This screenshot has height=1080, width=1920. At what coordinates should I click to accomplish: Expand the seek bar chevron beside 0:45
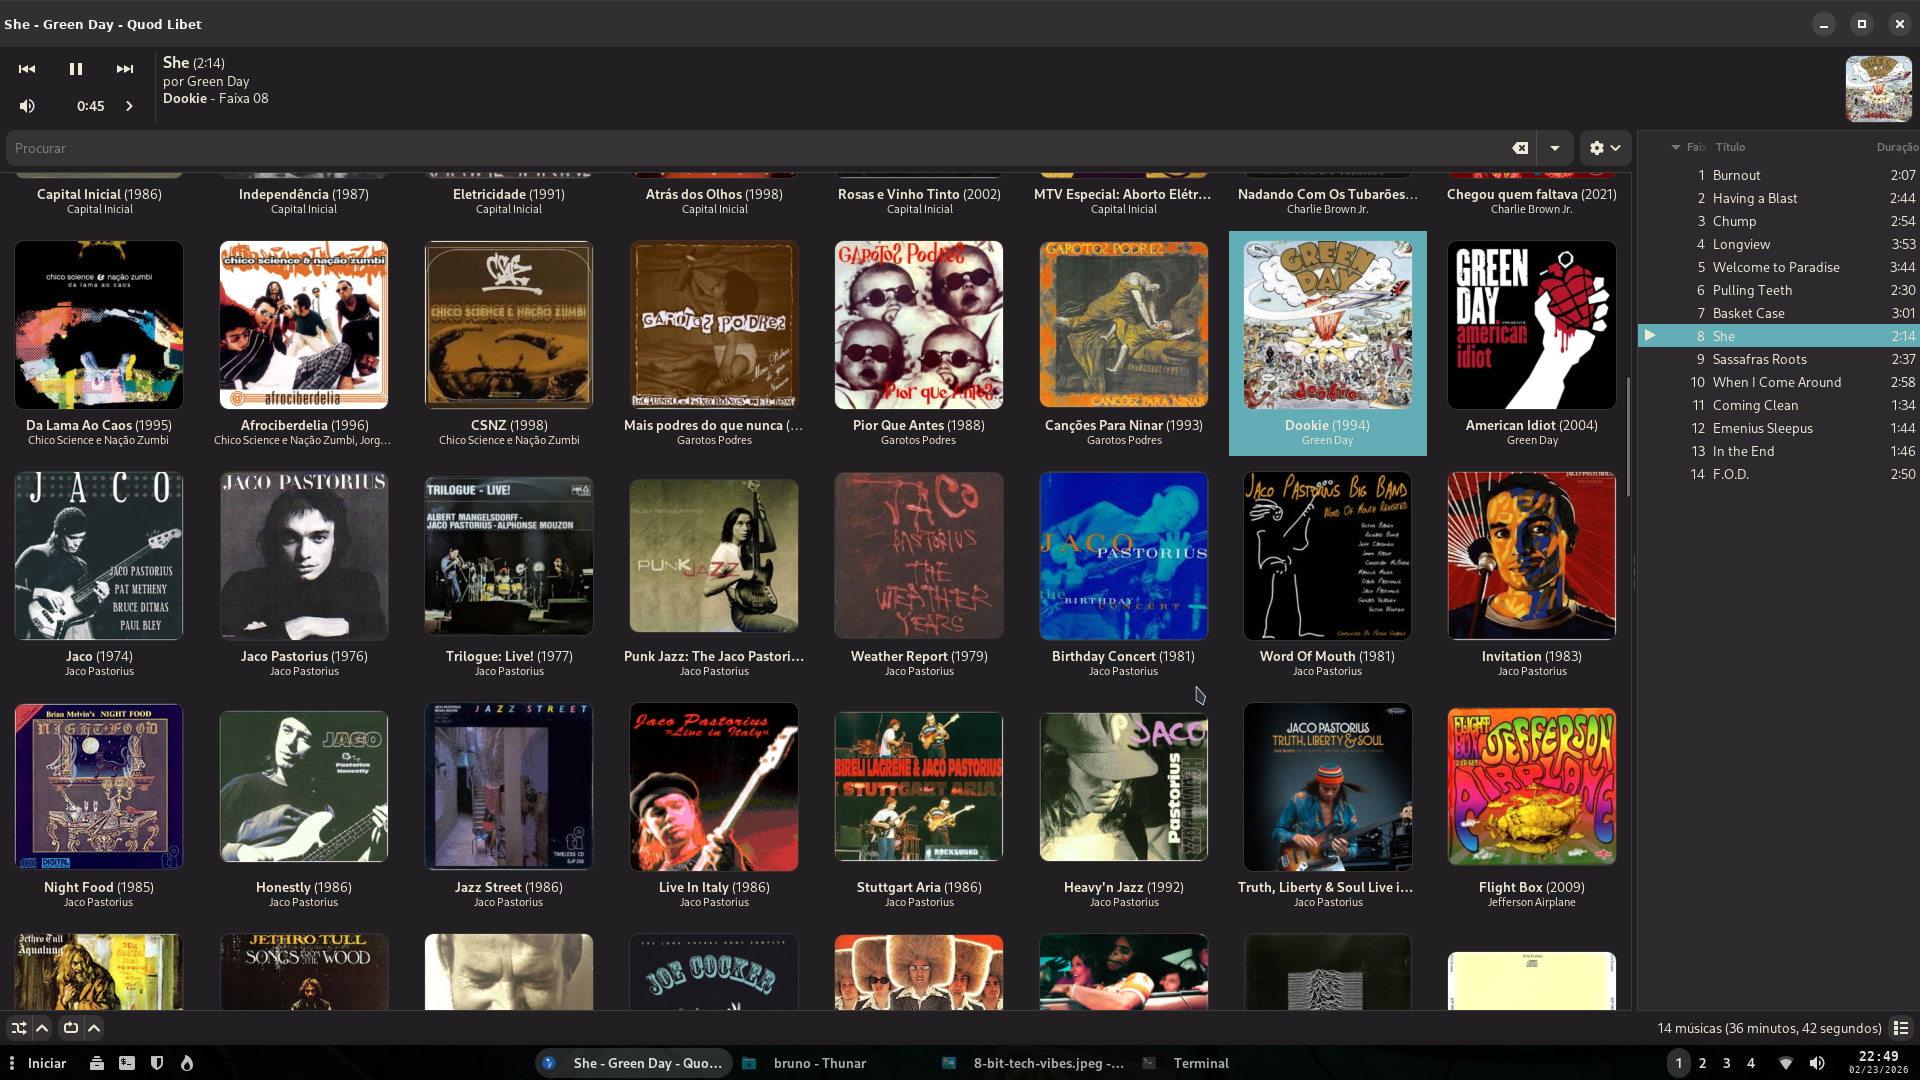(x=129, y=106)
